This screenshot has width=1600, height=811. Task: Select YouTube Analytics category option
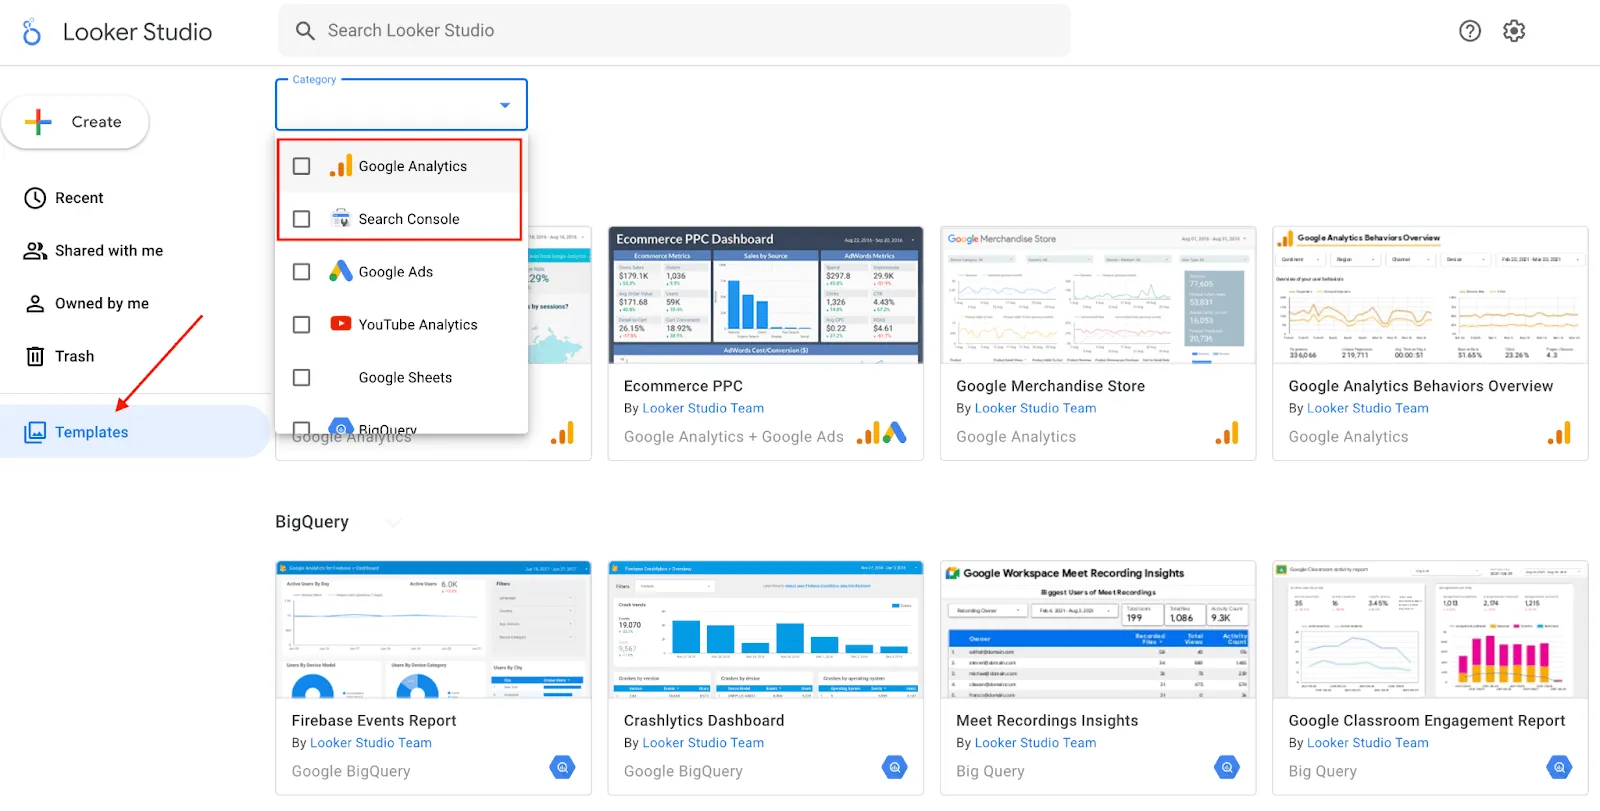click(401, 325)
